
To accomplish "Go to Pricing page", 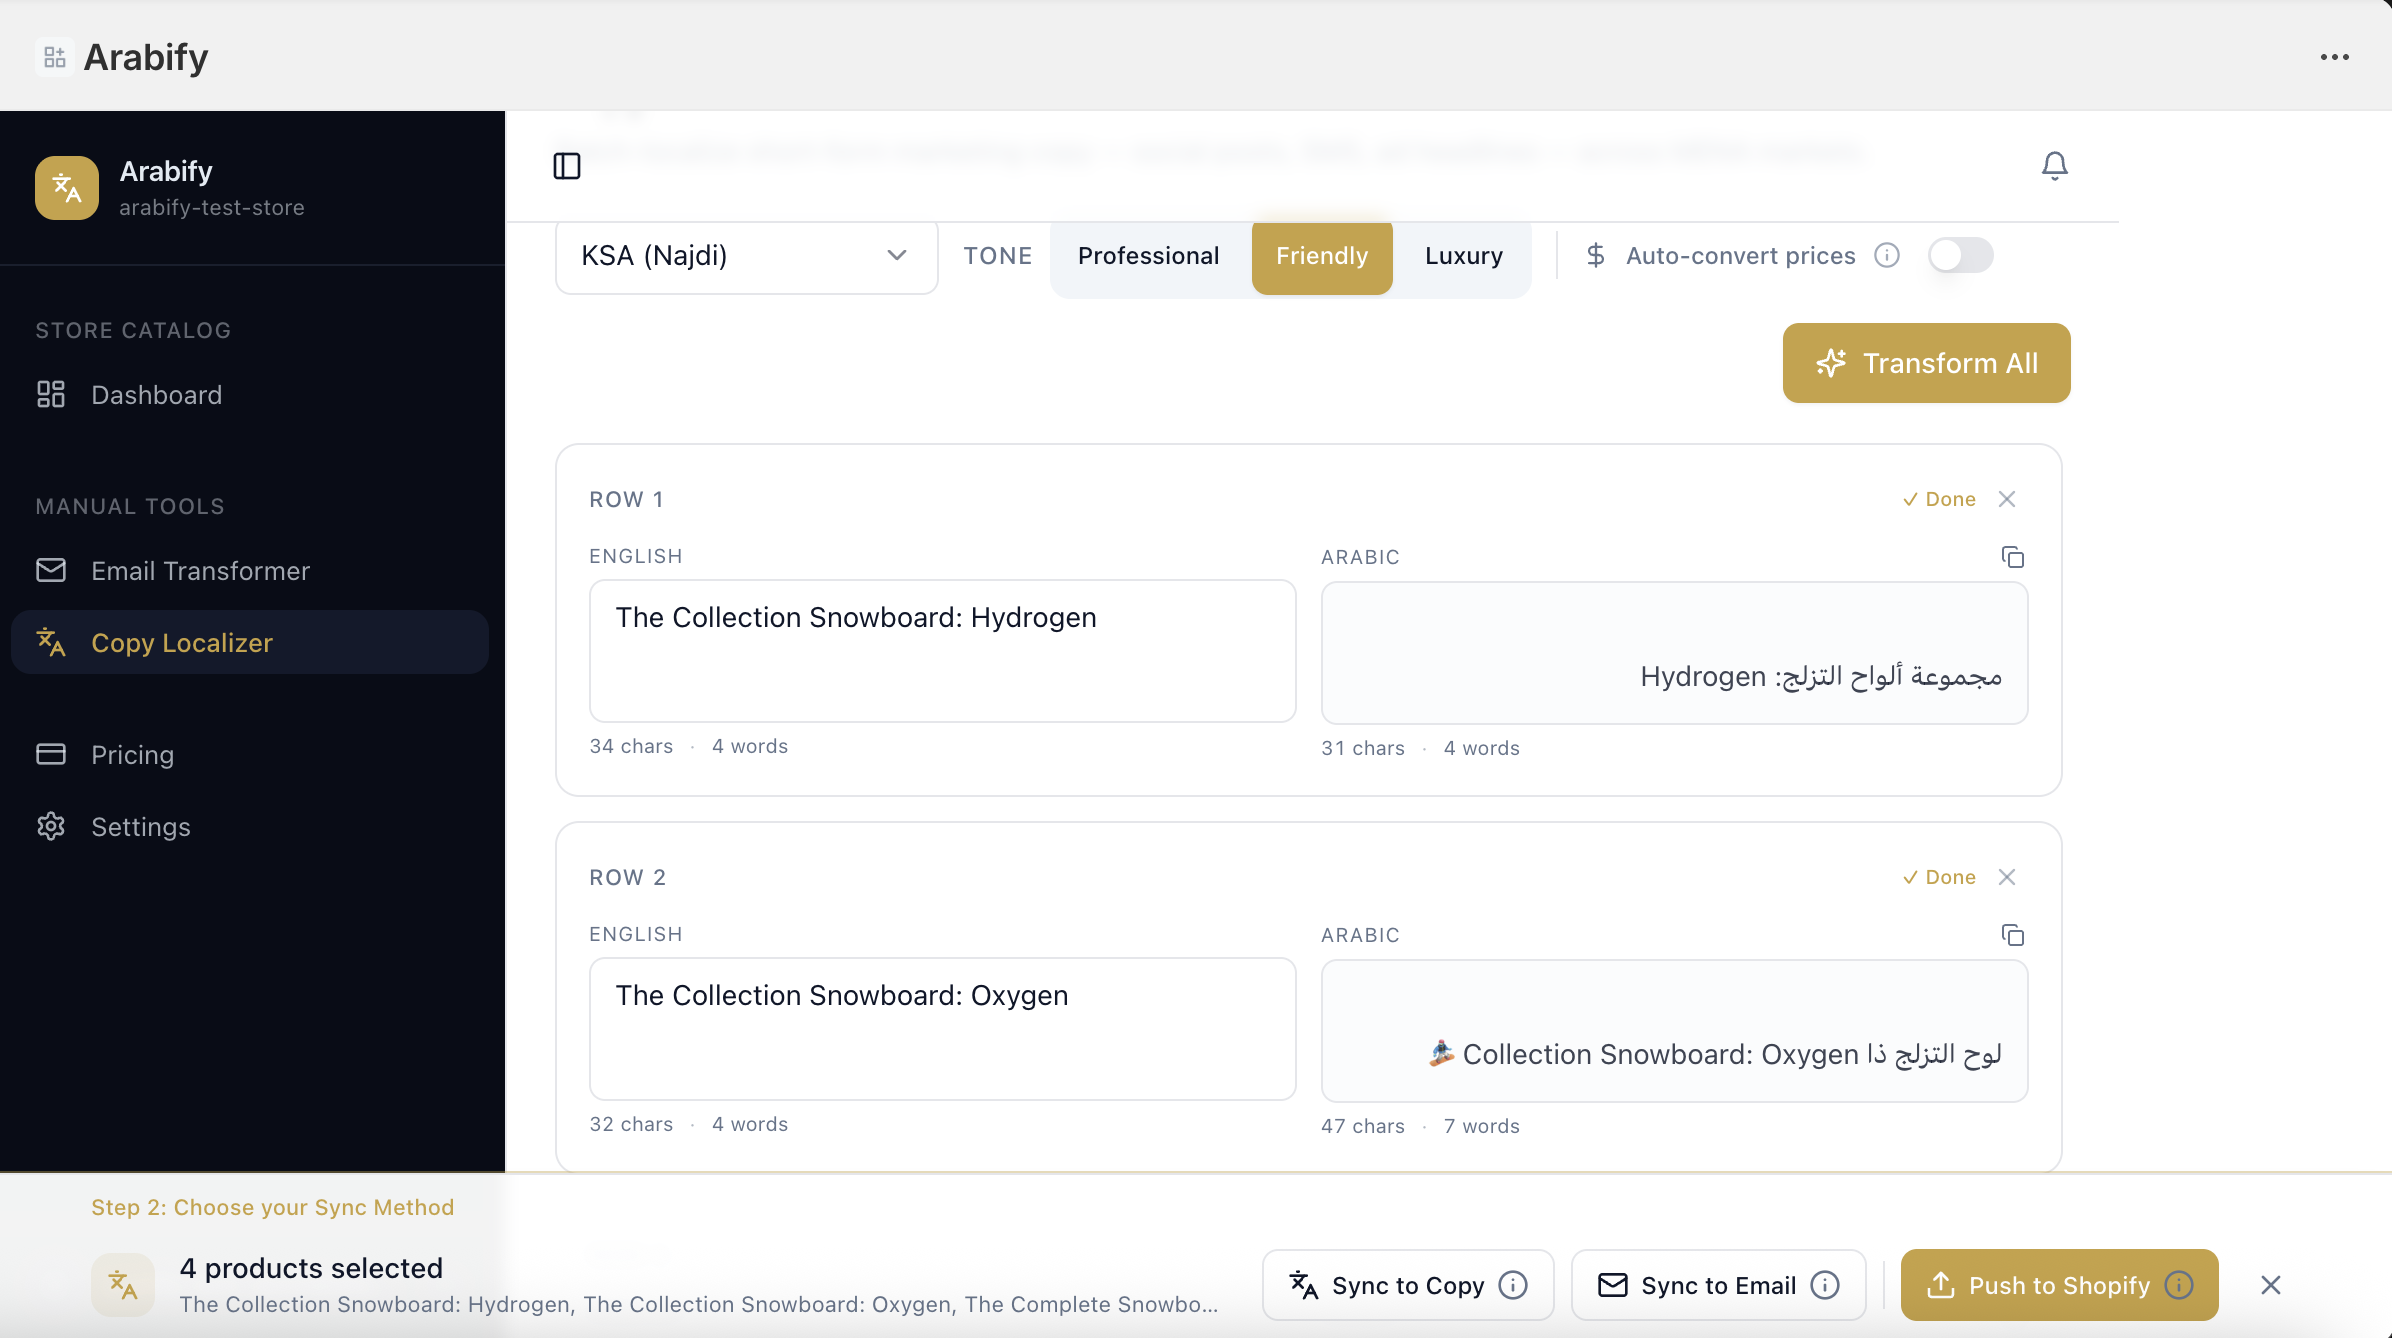I will [x=132, y=755].
